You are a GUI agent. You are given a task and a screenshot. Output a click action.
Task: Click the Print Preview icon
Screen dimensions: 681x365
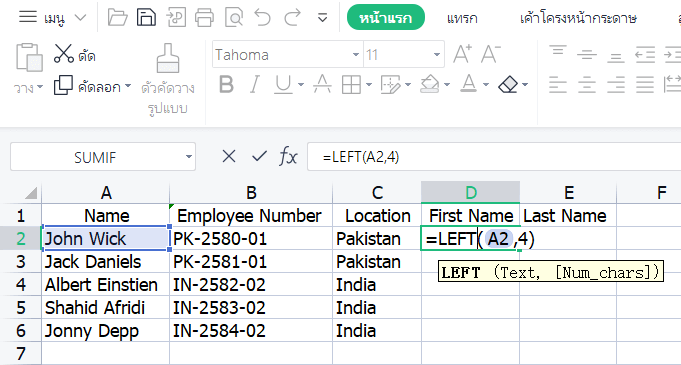(234, 18)
